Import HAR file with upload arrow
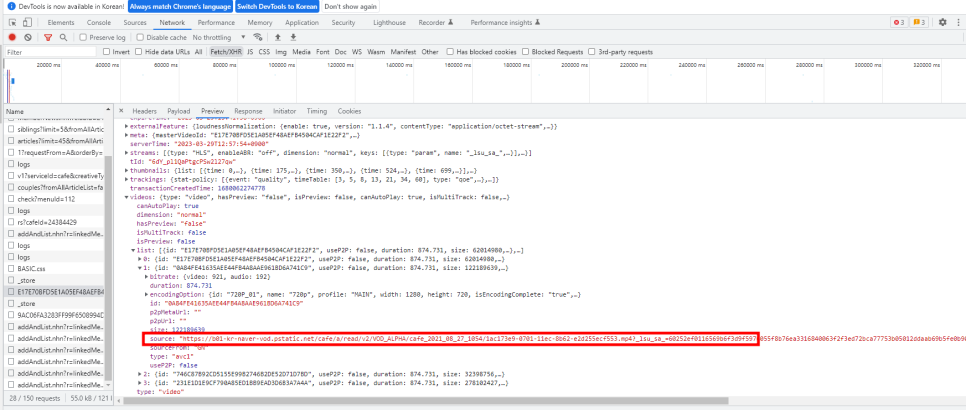The image size is (966, 410). point(278,37)
